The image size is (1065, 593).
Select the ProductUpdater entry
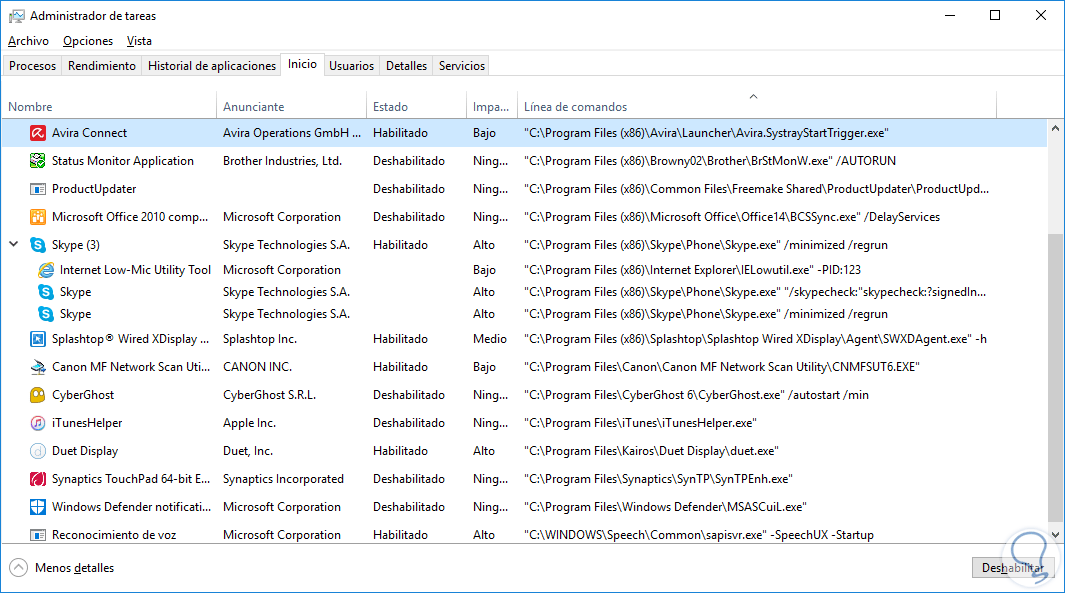pos(94,189)
